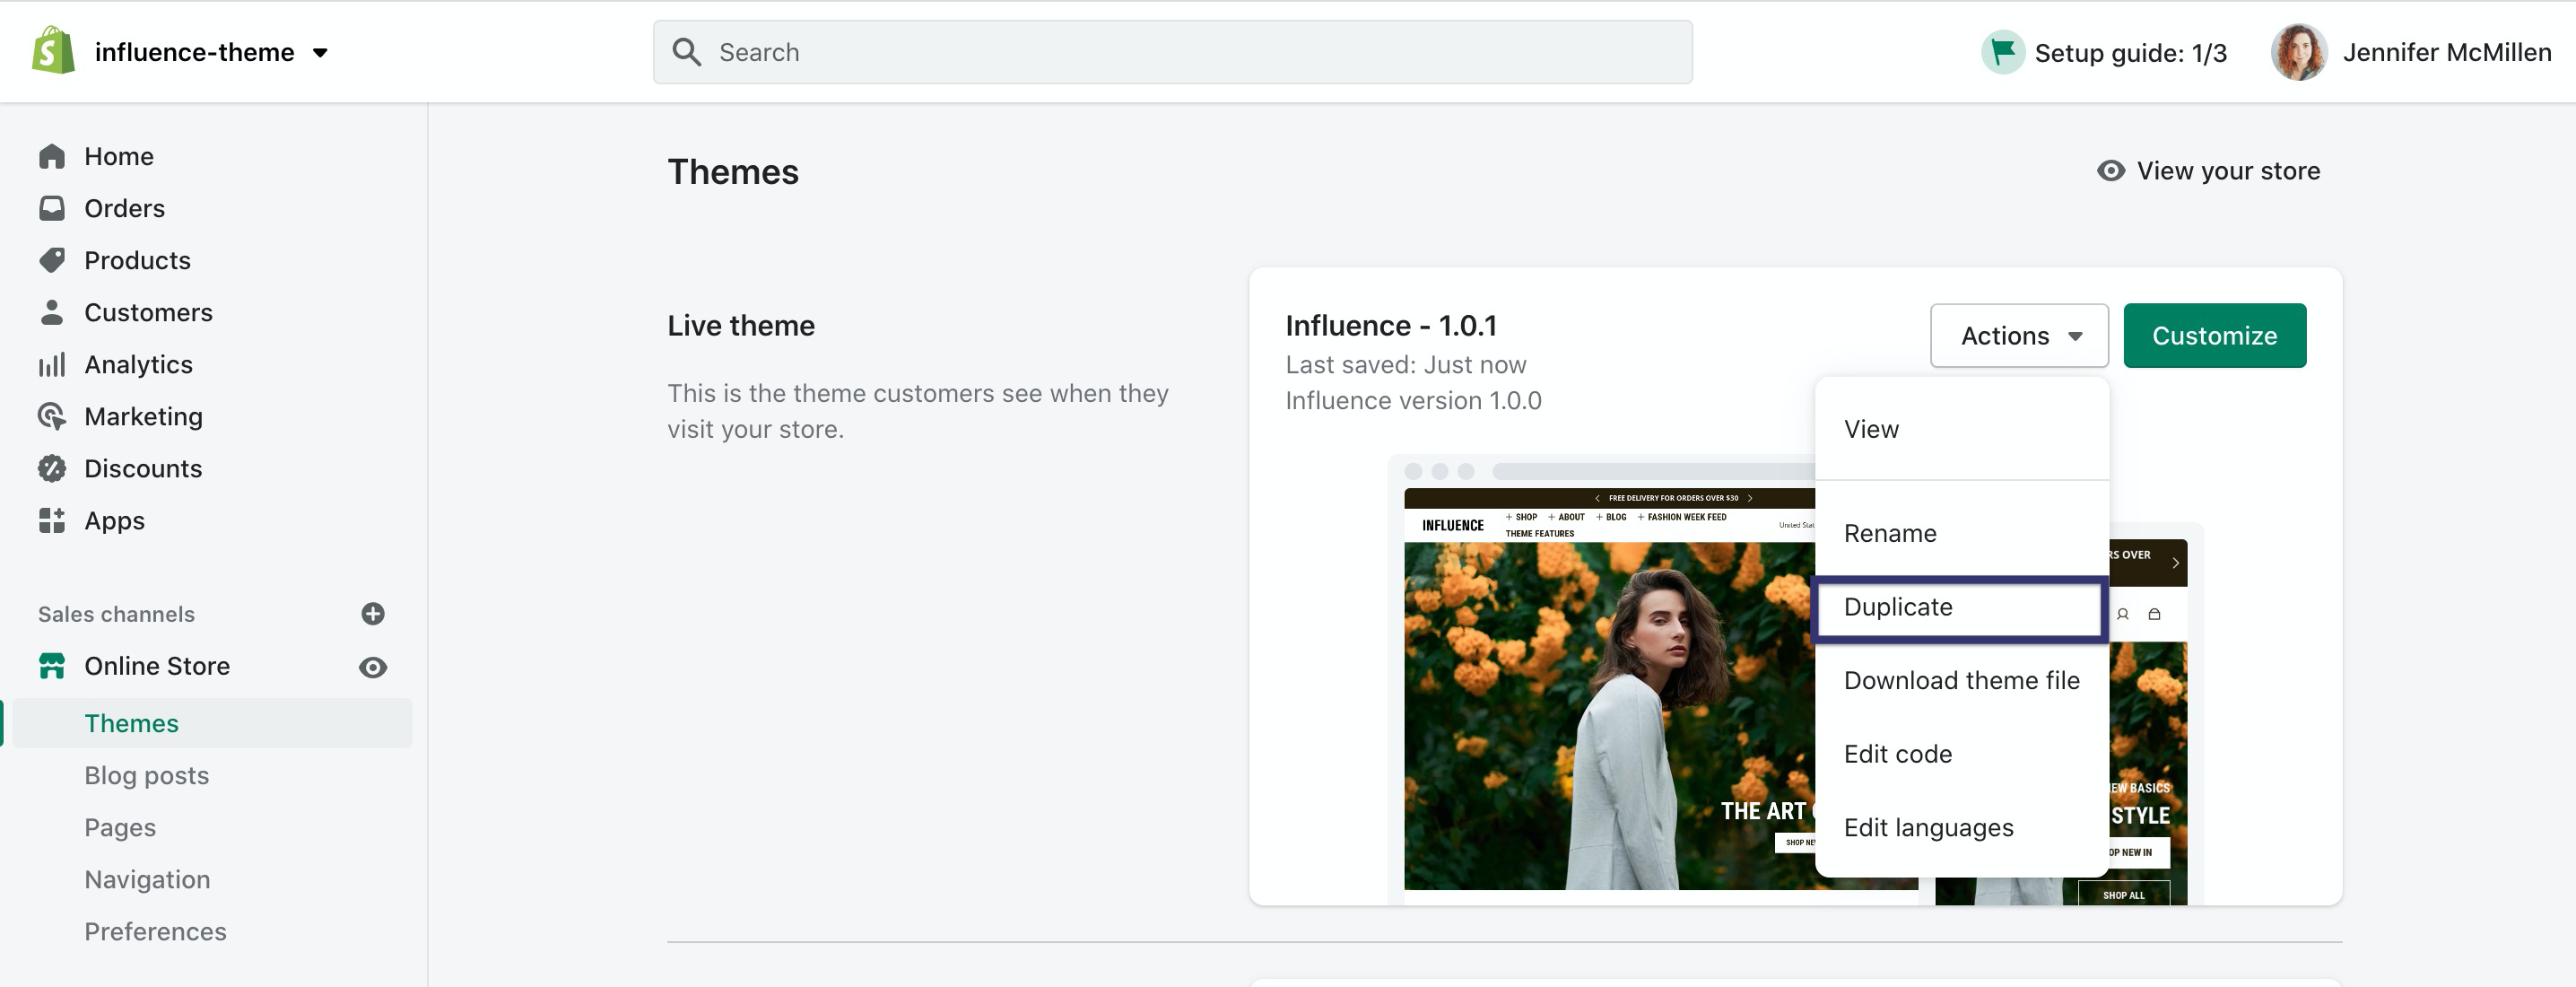Go to Home in sidebar
Image resolution: width=2576 pixels, height=987 pixels.
click(119, 156)
